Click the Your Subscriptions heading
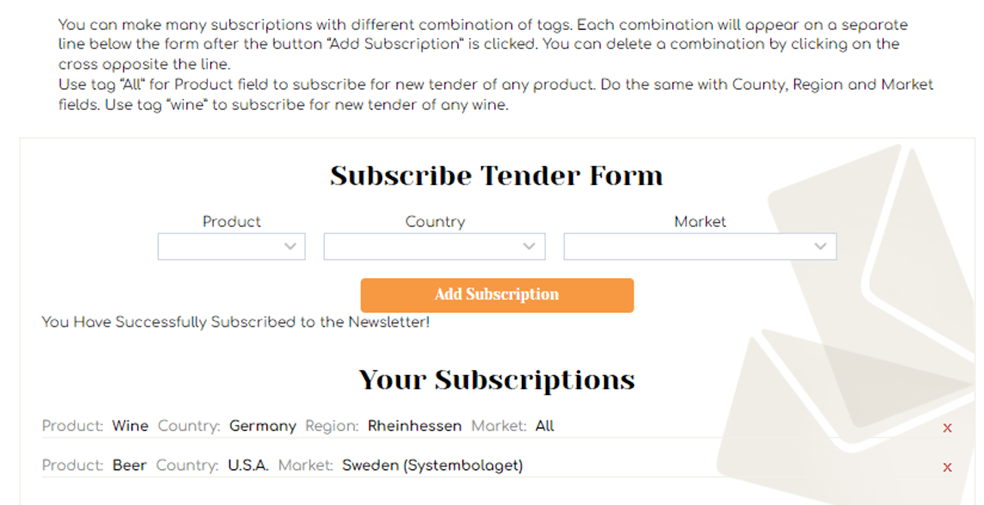The width and height of the screenshot is (984, 505). [x=496, y=380]
